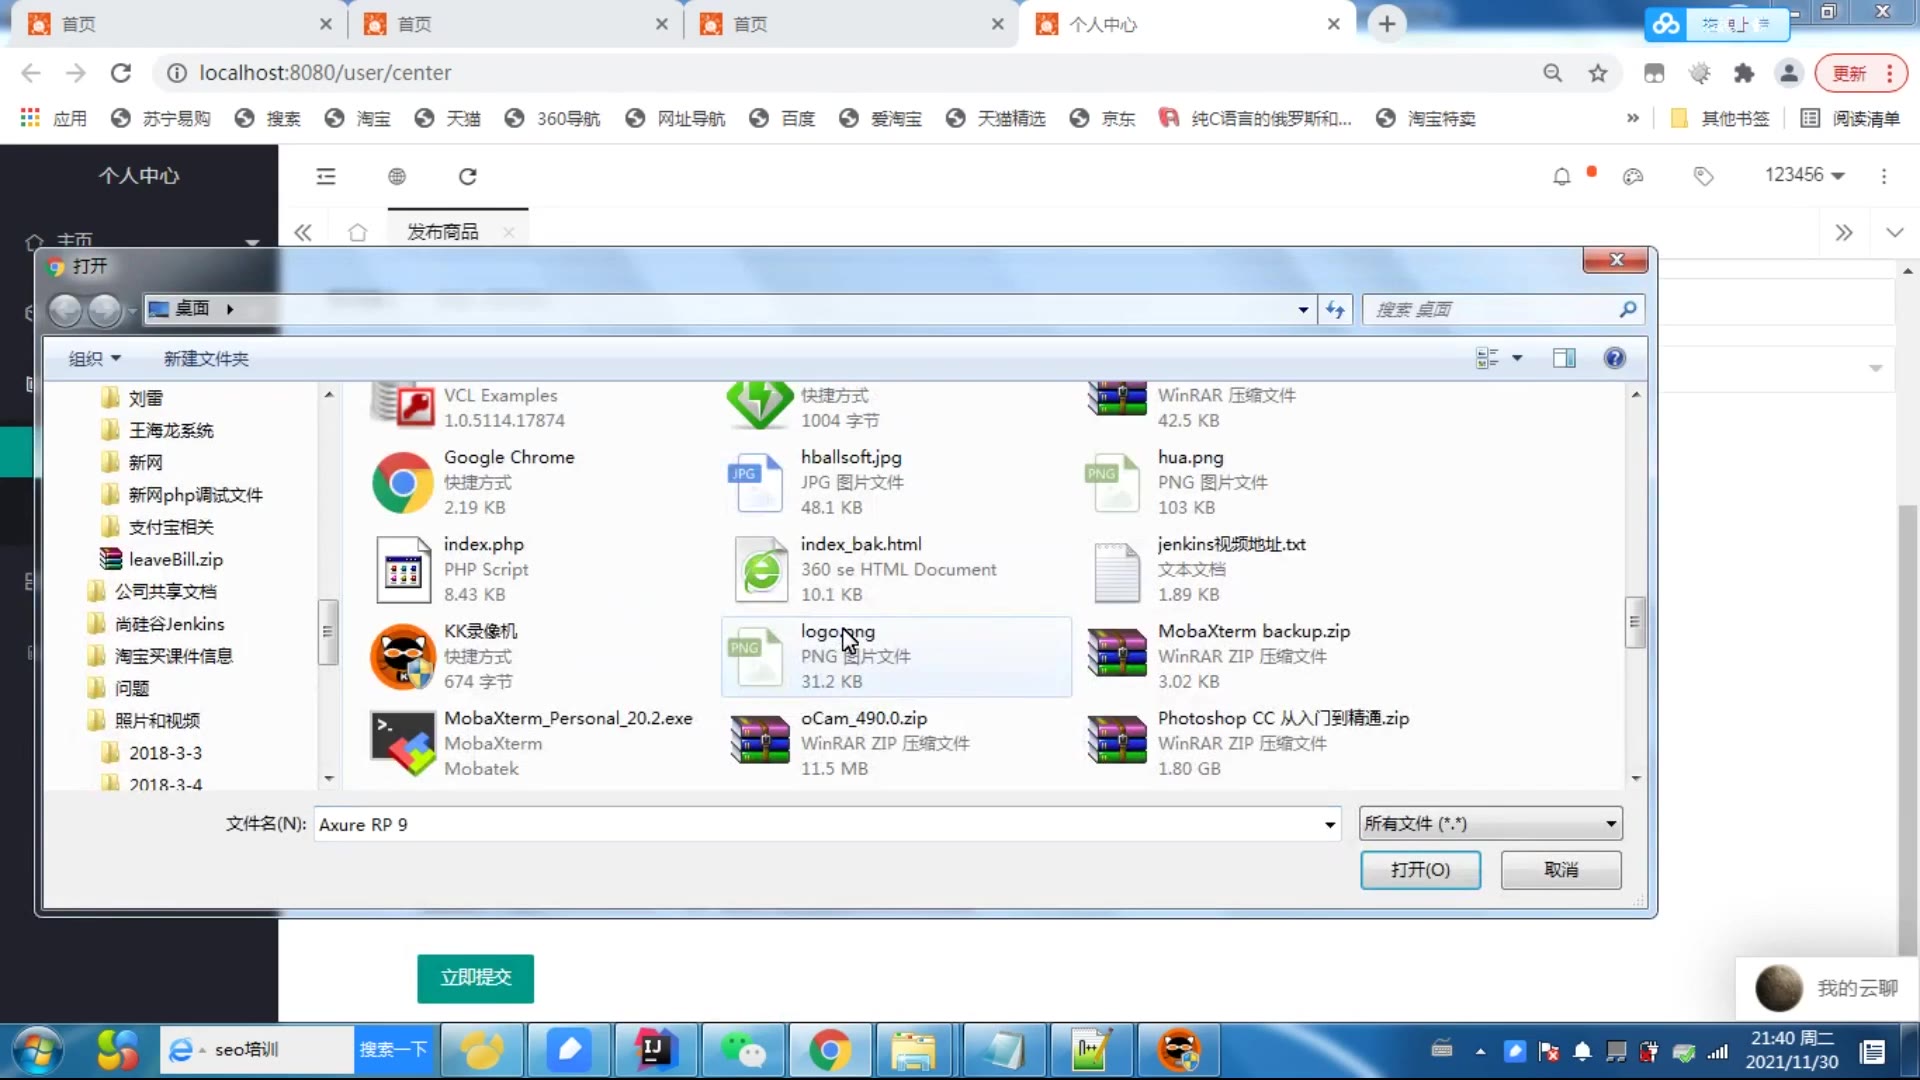Image resolution: width=1920 pixels, height=1080 pixels.
Task: Click the home tab icon
Action: 357,232
